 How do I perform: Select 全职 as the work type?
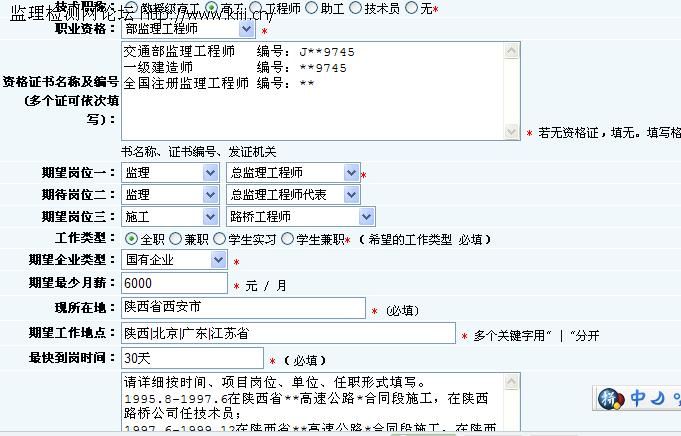coord(131,239)
